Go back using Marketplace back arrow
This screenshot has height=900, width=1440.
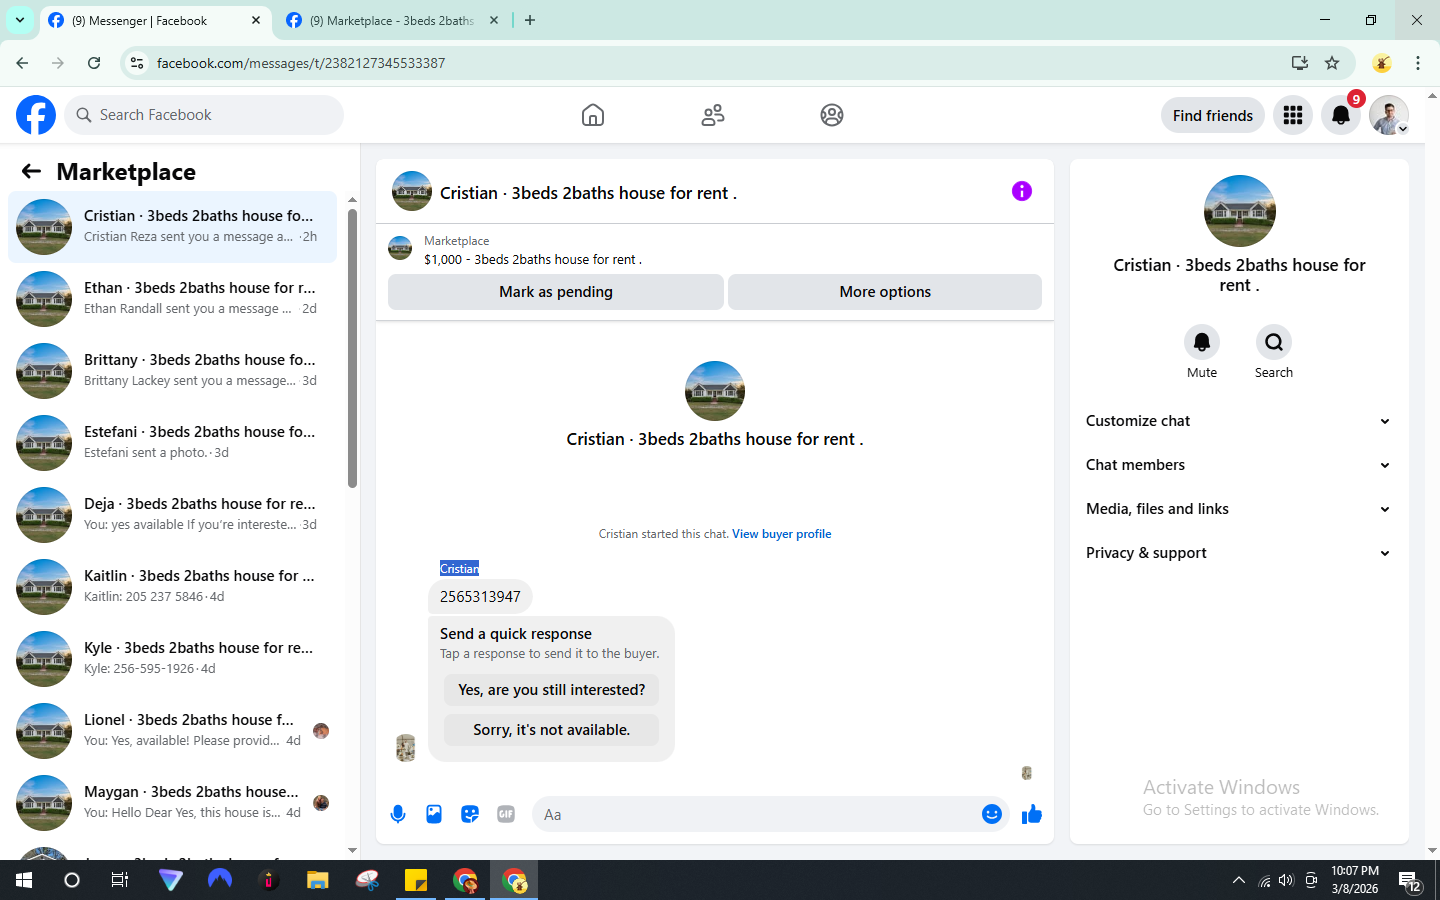coord(31,172)
